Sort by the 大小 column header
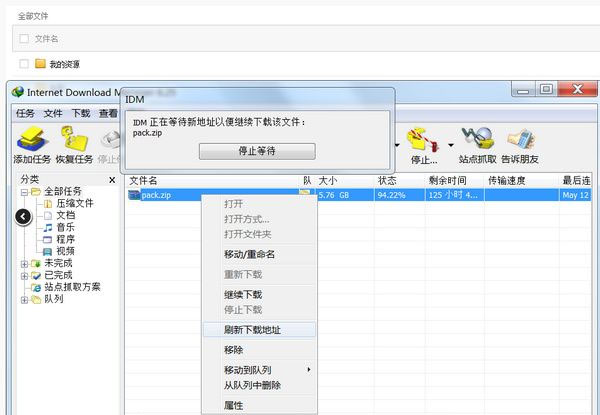This screenshot has height=415, width=600. [344, 181]
